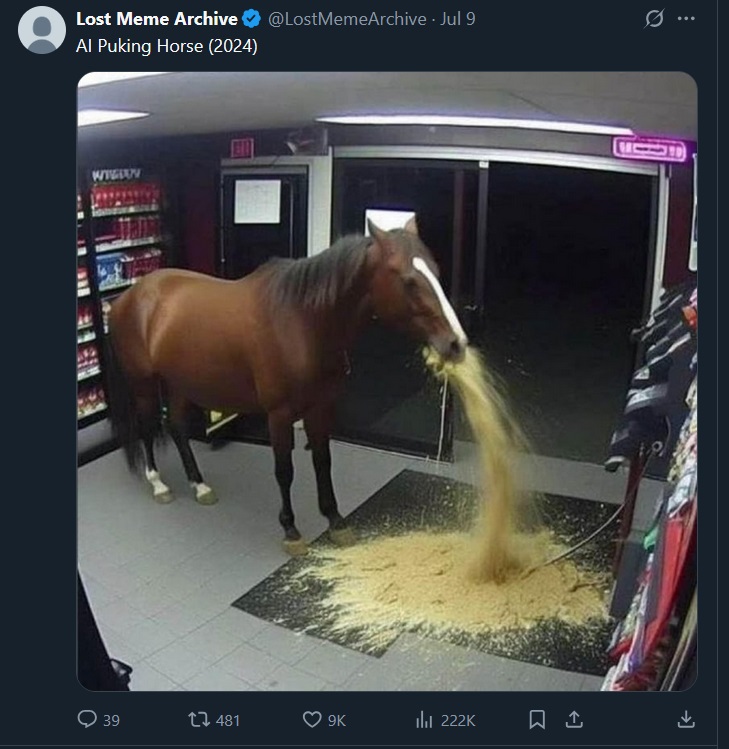Screen dimensions: 729x749
Task: Open the @LostMemeArchive handle link
Action: click(347, 19)
